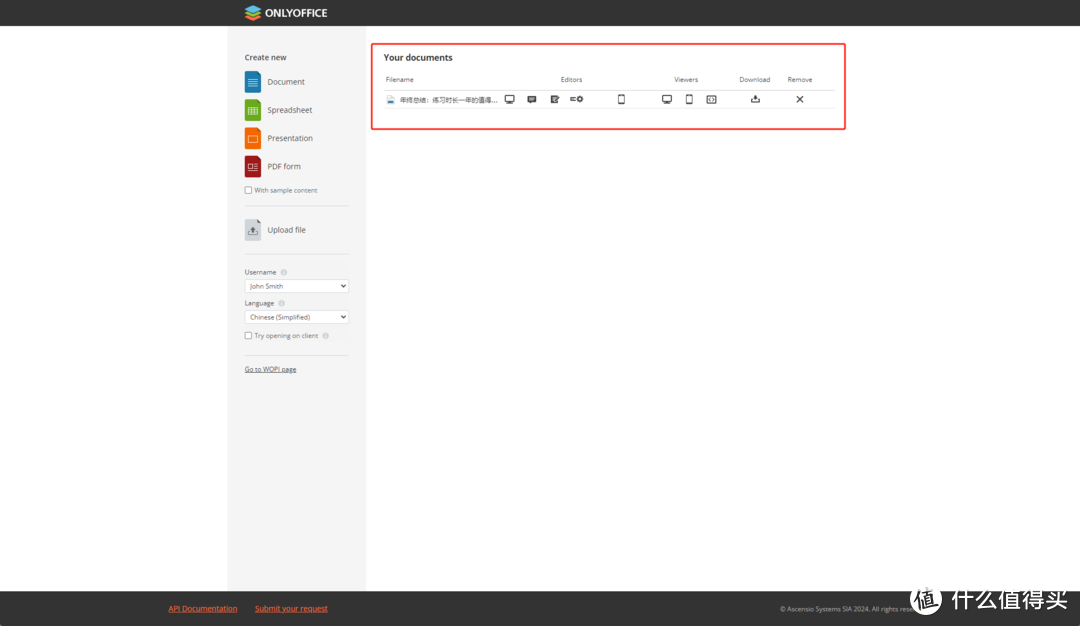Open document in form-filling editor mode
The image size is (1080, 626).
[577, 99]
